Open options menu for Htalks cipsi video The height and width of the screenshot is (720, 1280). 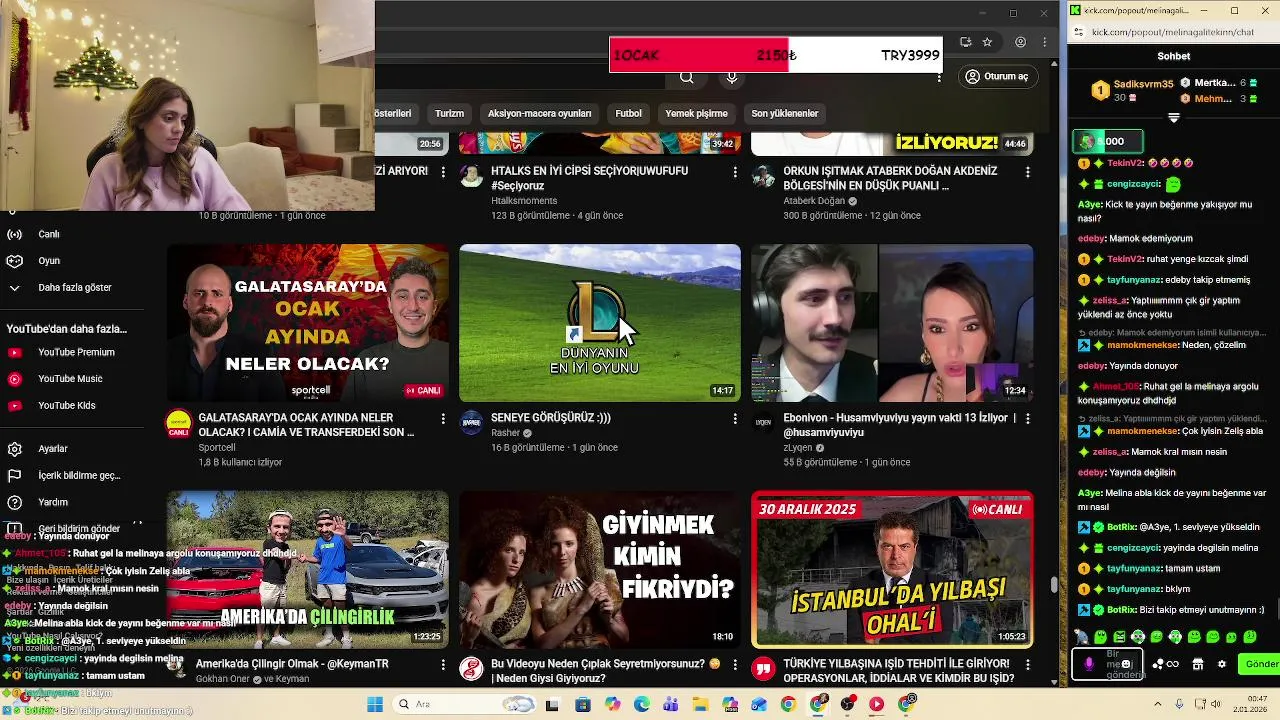[735, 172]
